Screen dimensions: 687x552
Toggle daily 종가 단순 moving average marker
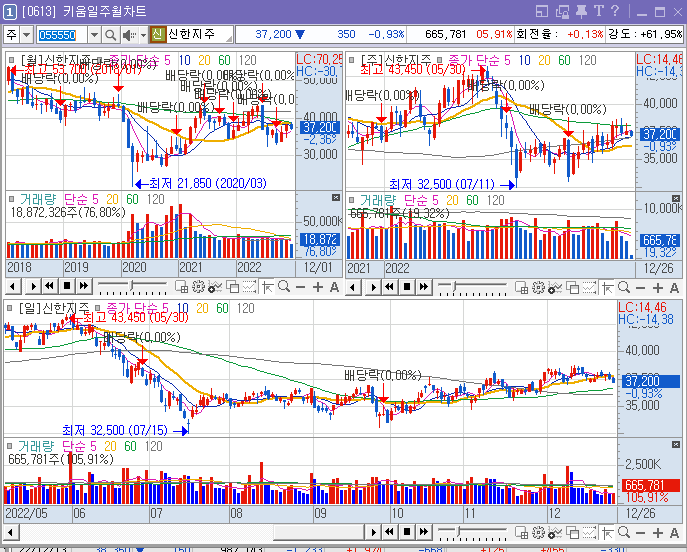point(98,308)
